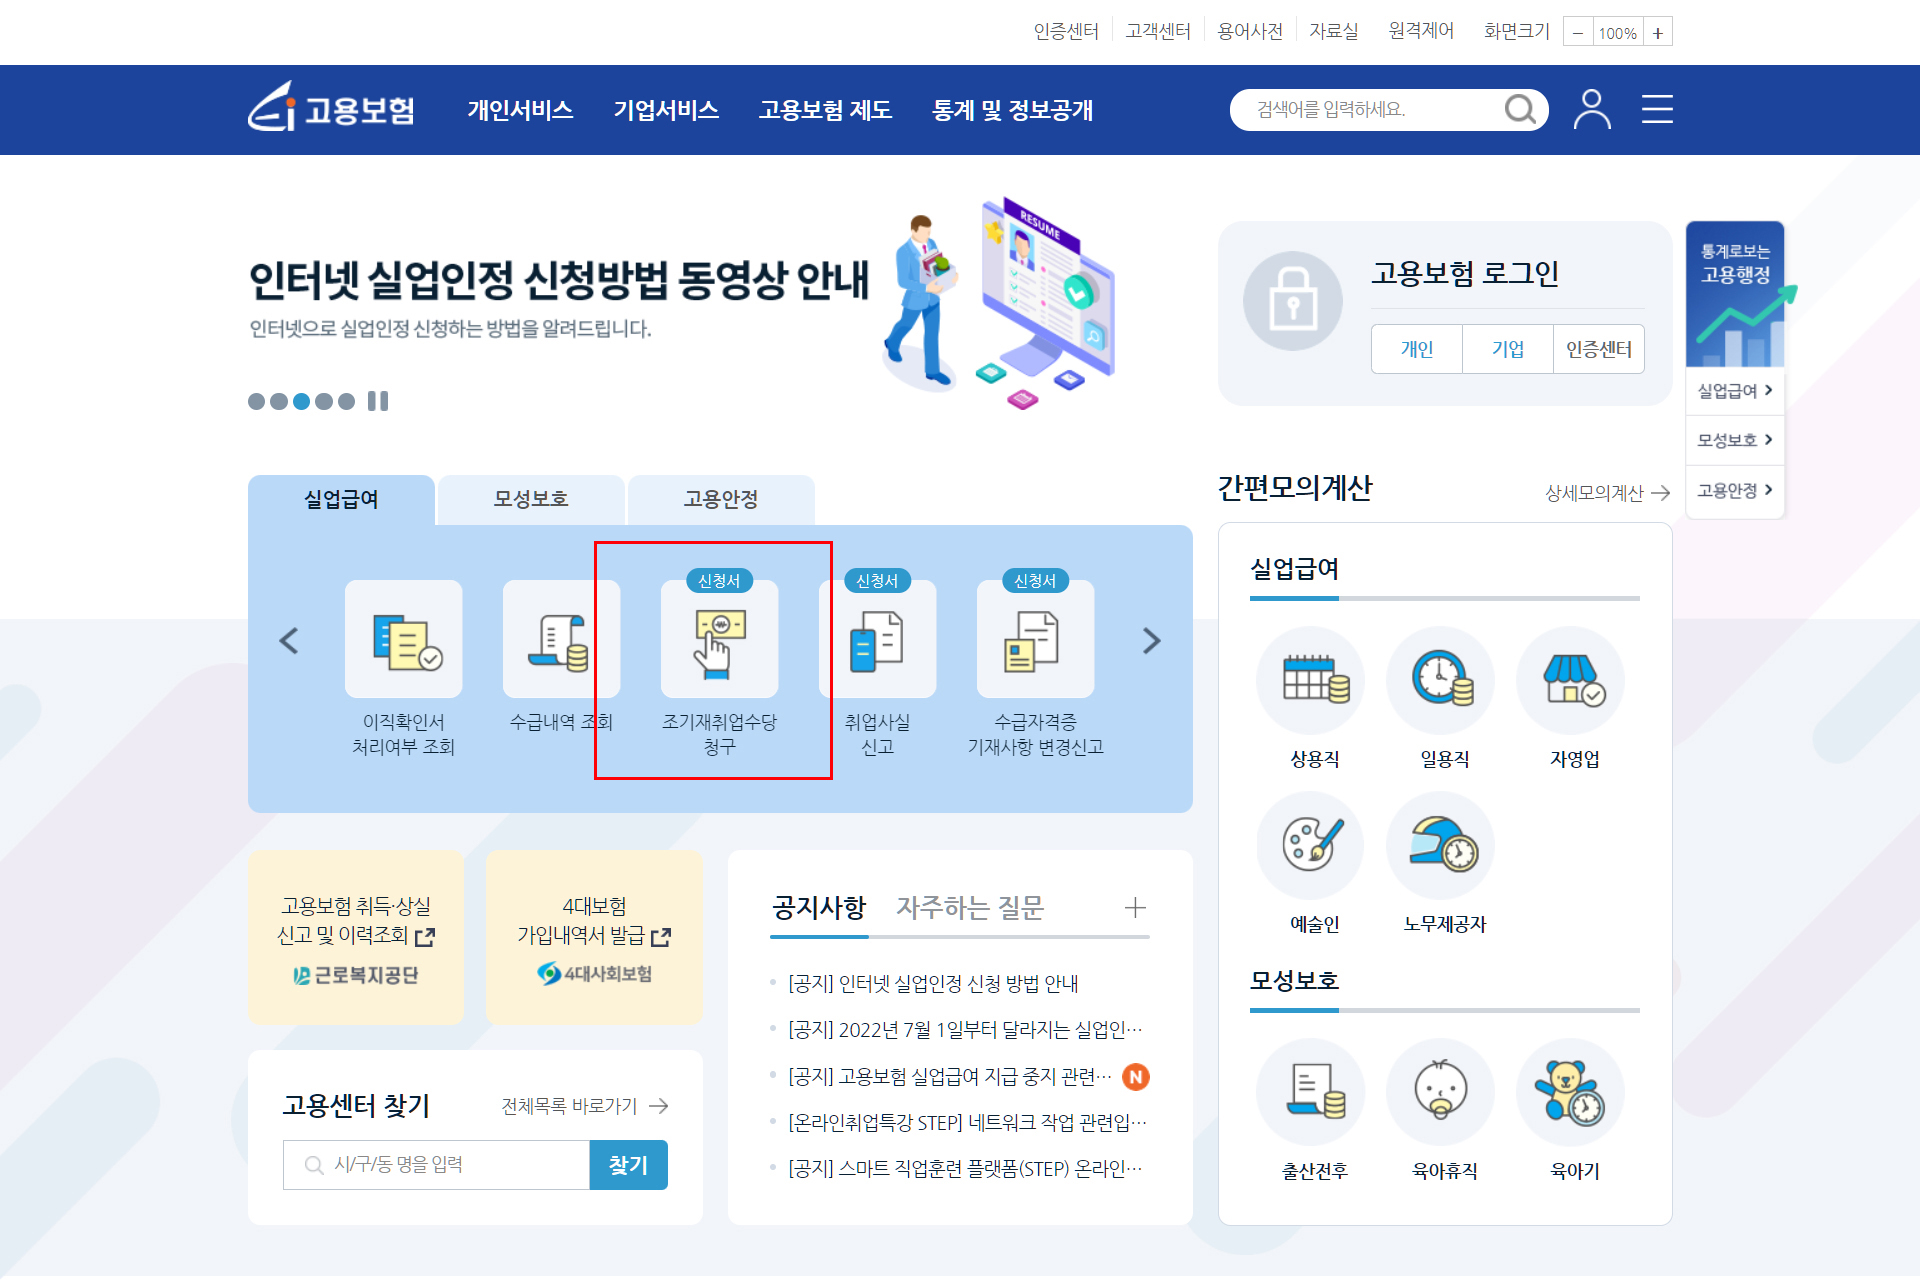Open the hamburger menu icon
Image resolution: width=1920 pixels, height=1280 pixels.
tap(1657, 109)
